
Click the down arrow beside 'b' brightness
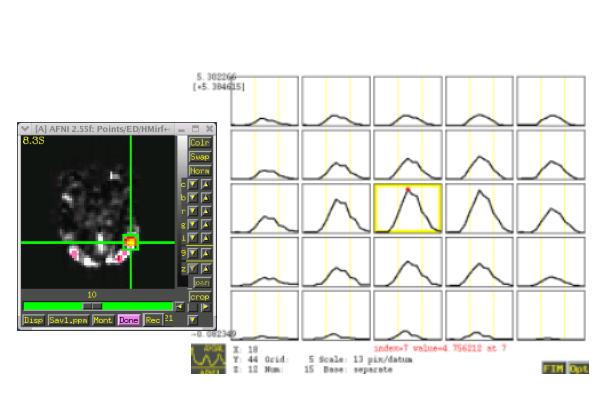point(193,198)
